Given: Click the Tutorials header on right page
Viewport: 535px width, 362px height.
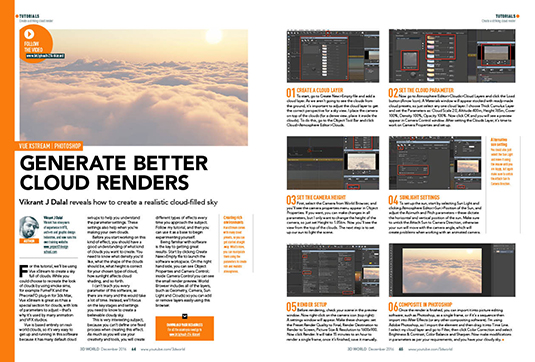Looking at the screenshot, I should (506, 16).
